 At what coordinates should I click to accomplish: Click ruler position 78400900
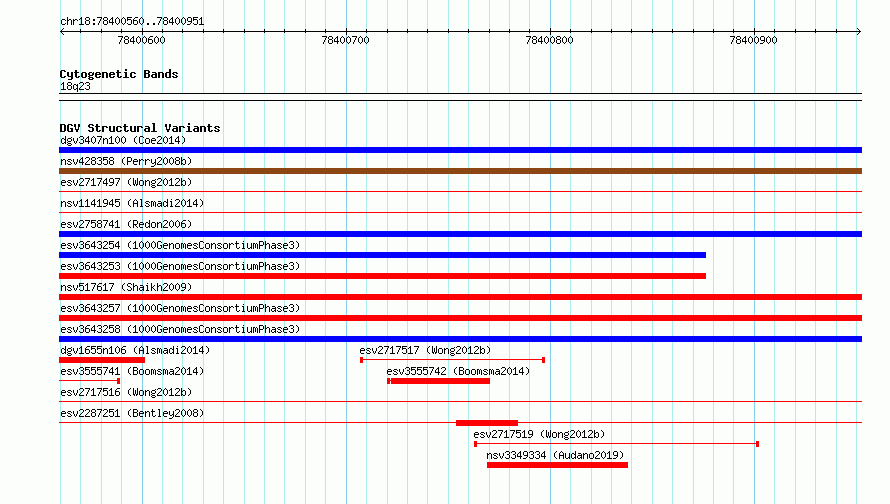[x=753, y=40]
